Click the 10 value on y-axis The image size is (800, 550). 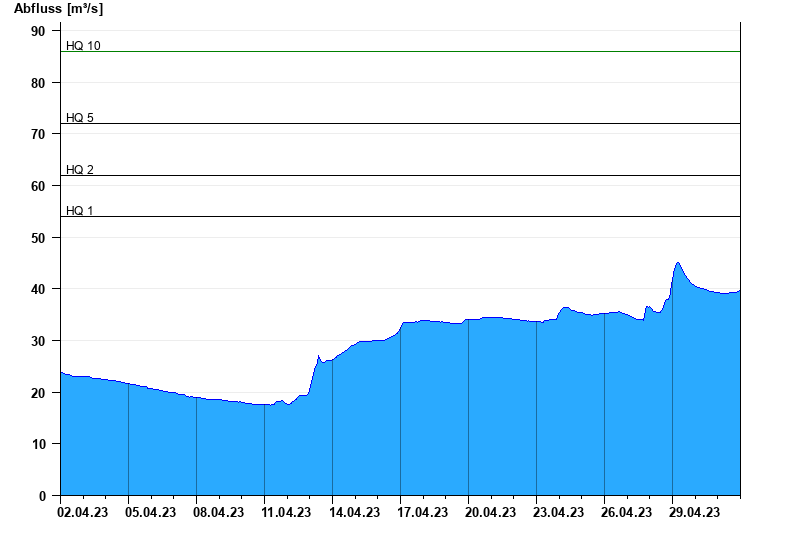click(38, 444)
